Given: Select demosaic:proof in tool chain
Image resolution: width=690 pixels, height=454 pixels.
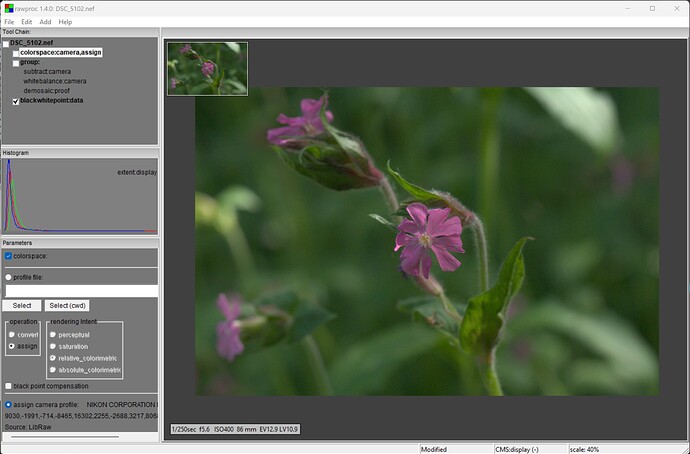Looking at the screenshot, I should tap(47, 91).
